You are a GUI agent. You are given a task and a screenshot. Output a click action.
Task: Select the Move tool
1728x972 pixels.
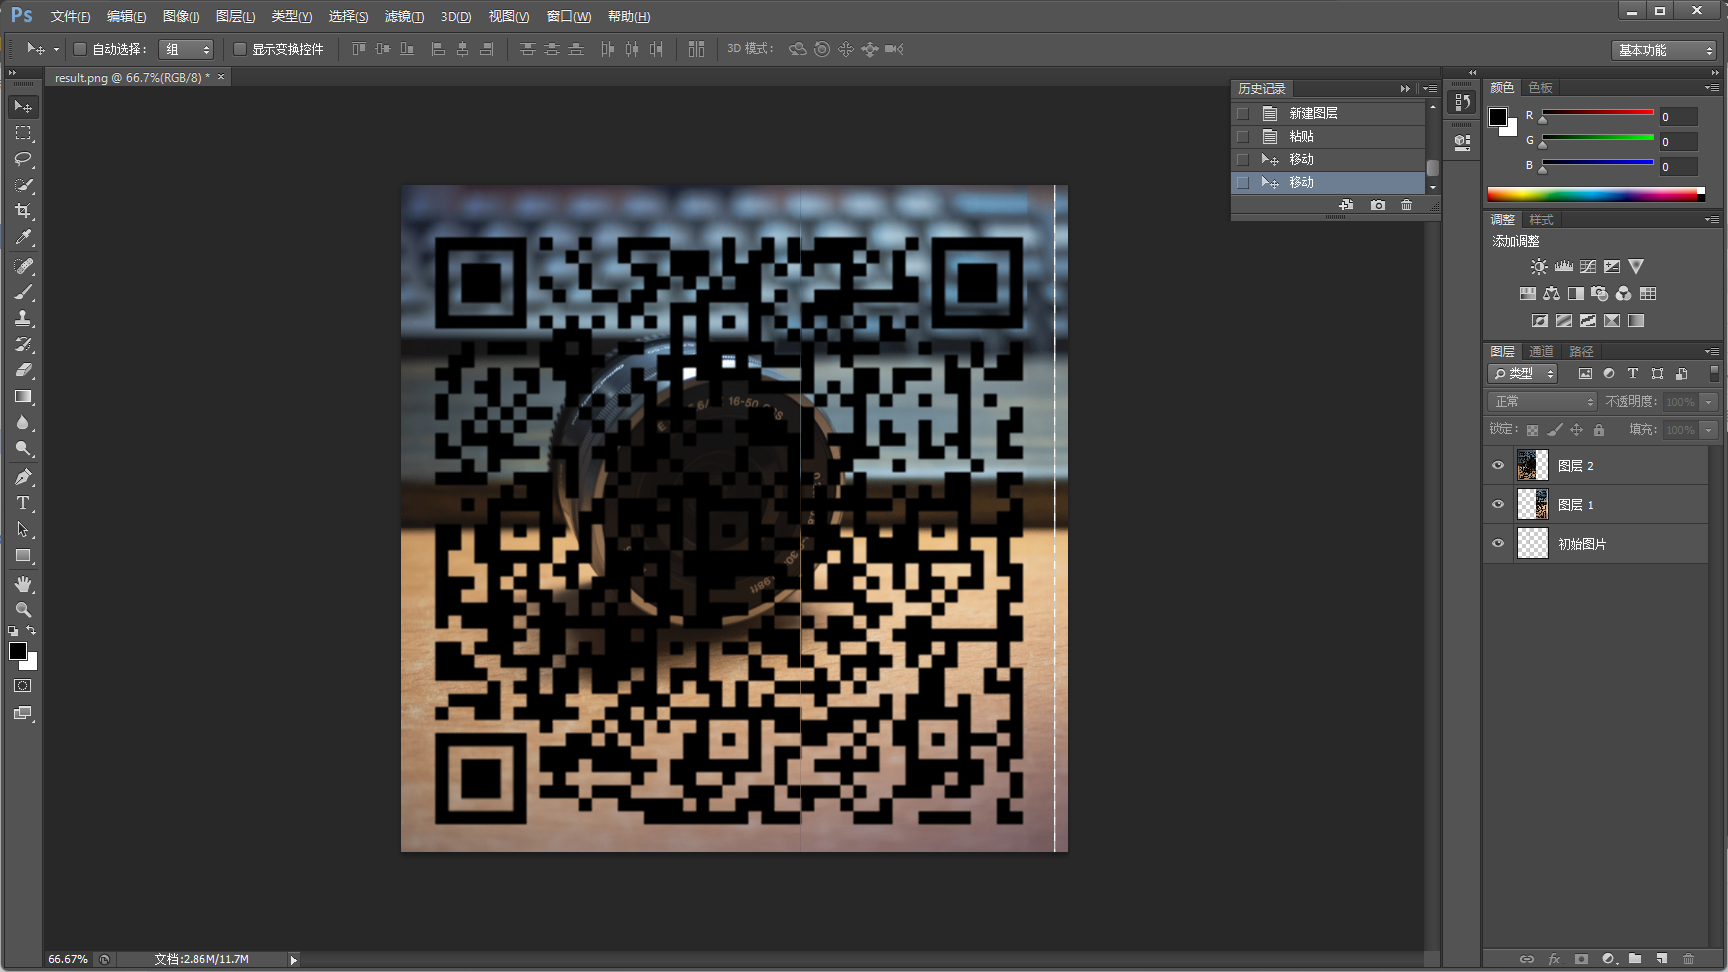pyautogui.click(x=23, y=107)
